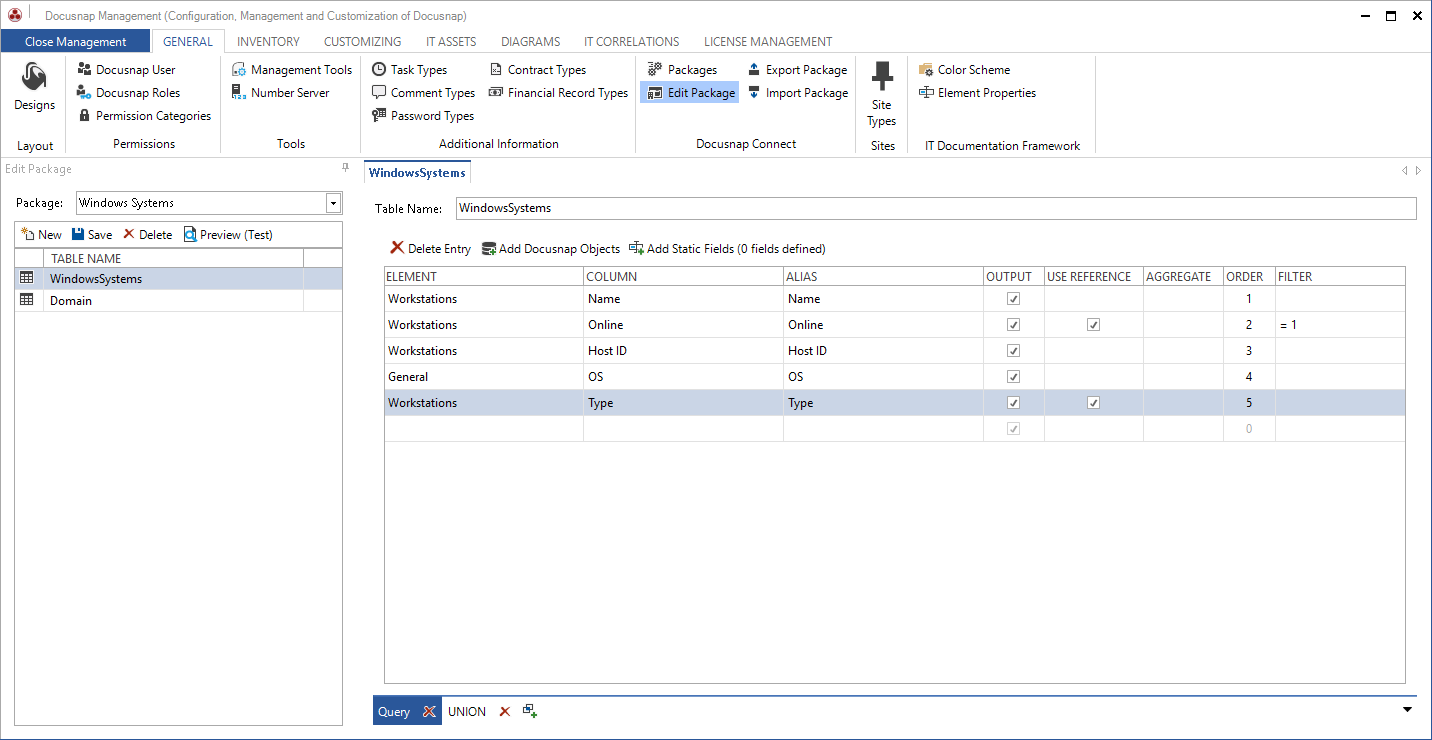
Task: Add a new query with plus icon
Action: pos(530,711)
